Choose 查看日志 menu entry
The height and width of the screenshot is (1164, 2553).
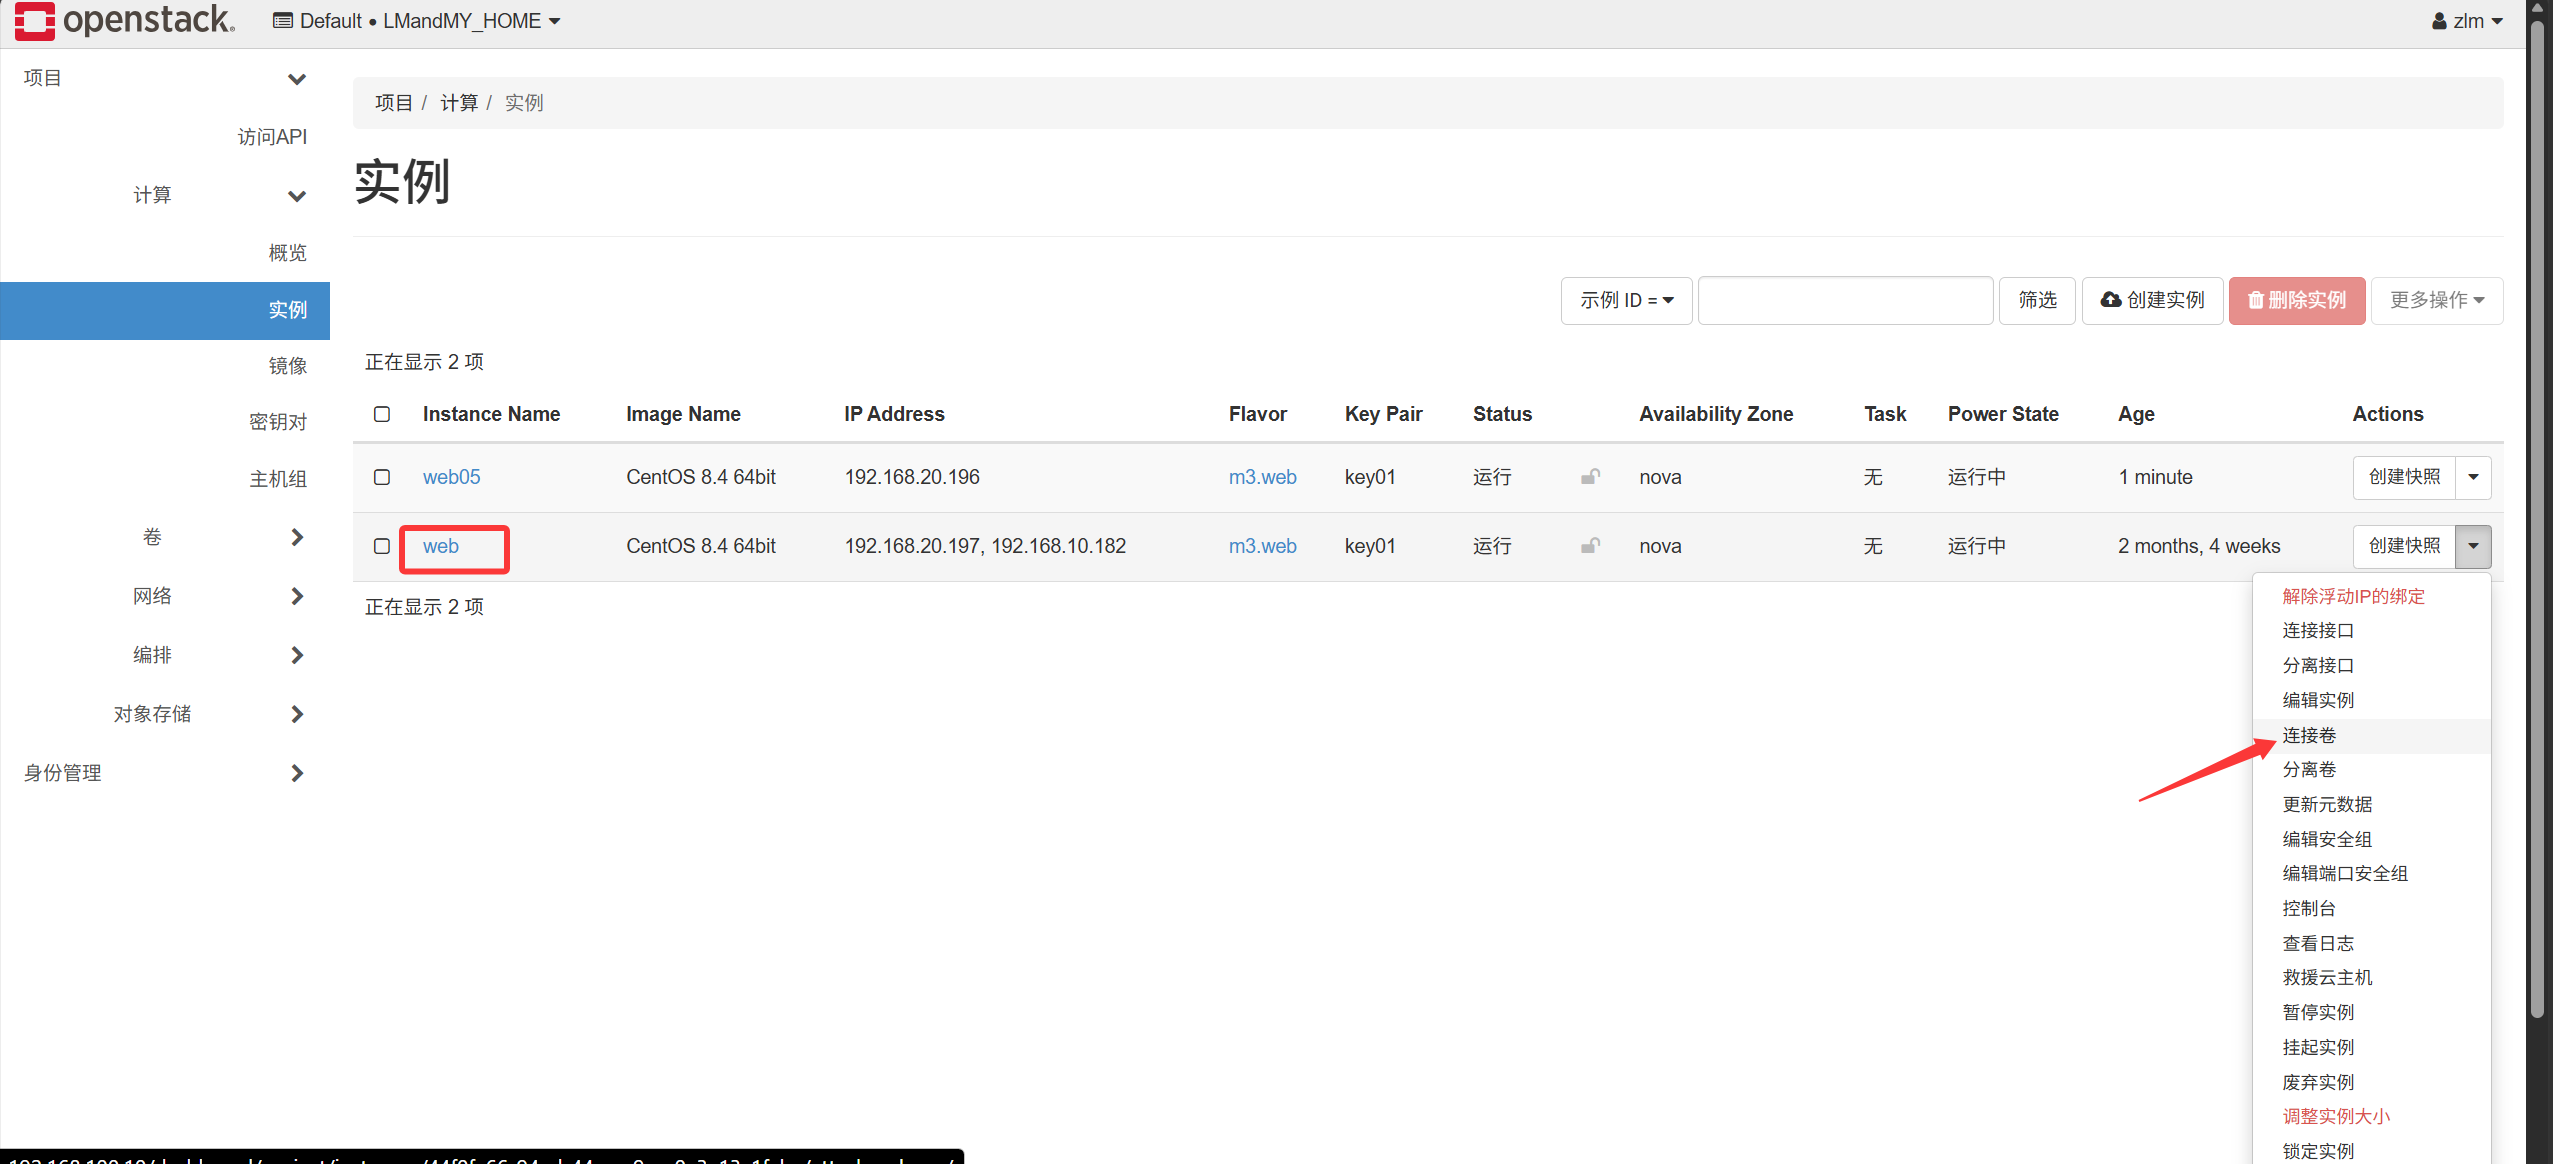click(x=2318, y=943)
